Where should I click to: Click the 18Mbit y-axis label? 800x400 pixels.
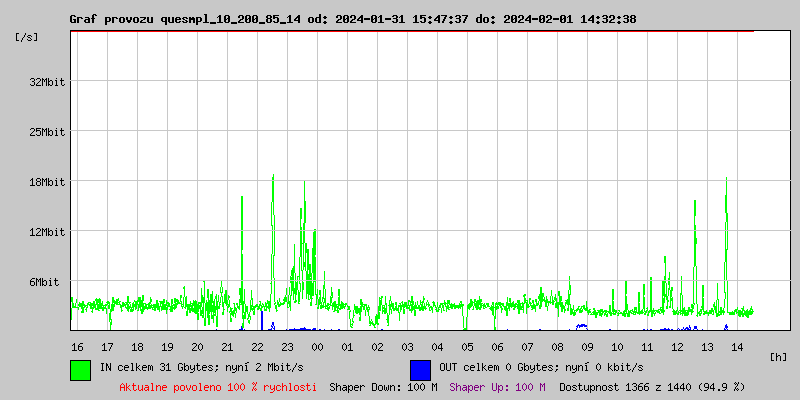click(46, 182)
